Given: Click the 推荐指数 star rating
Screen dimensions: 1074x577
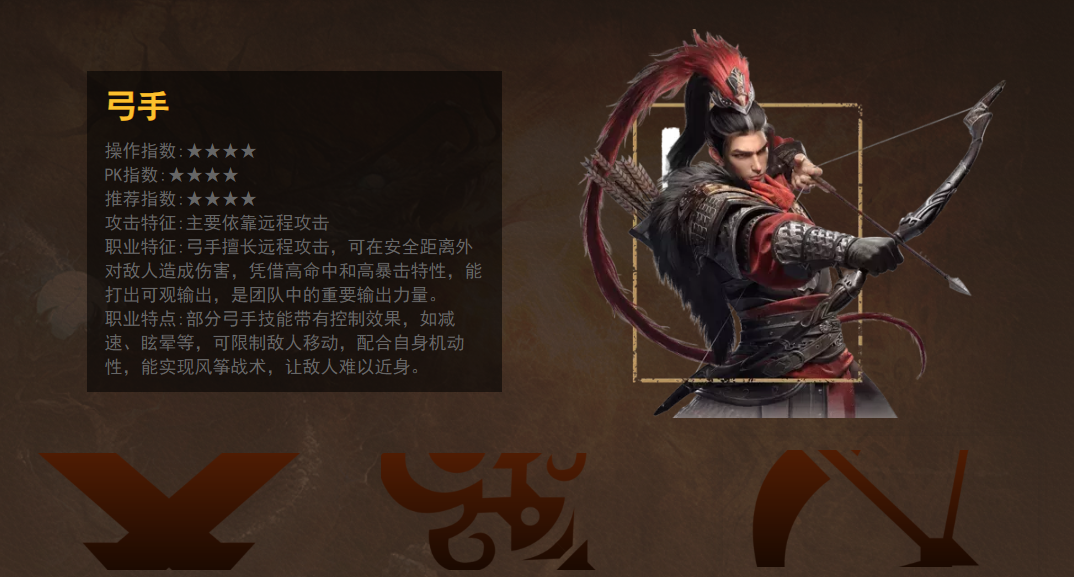Looking at the screenshot, I should 221,199.
